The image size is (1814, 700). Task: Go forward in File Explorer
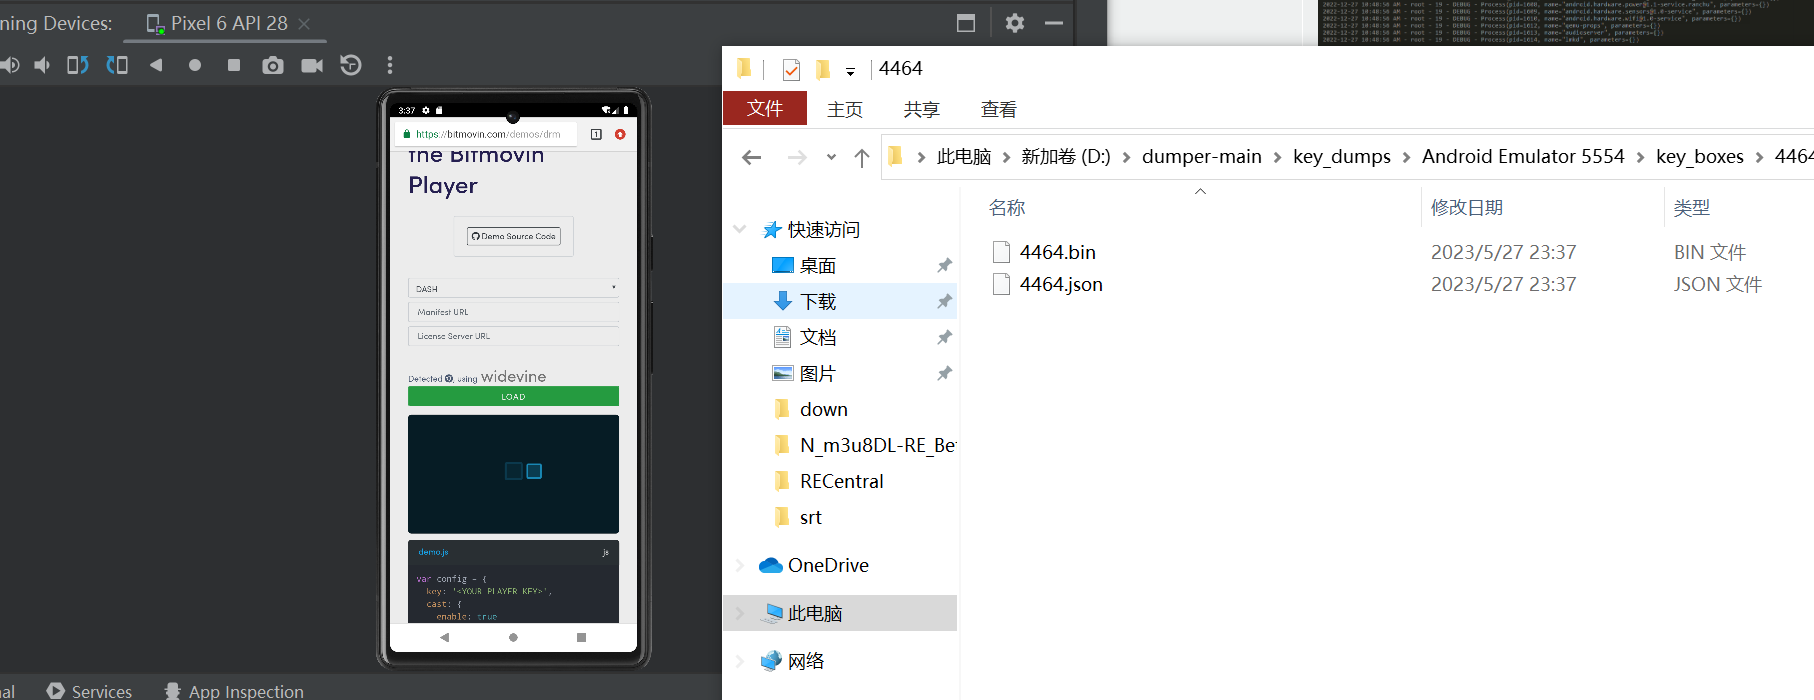coord(797,157)
